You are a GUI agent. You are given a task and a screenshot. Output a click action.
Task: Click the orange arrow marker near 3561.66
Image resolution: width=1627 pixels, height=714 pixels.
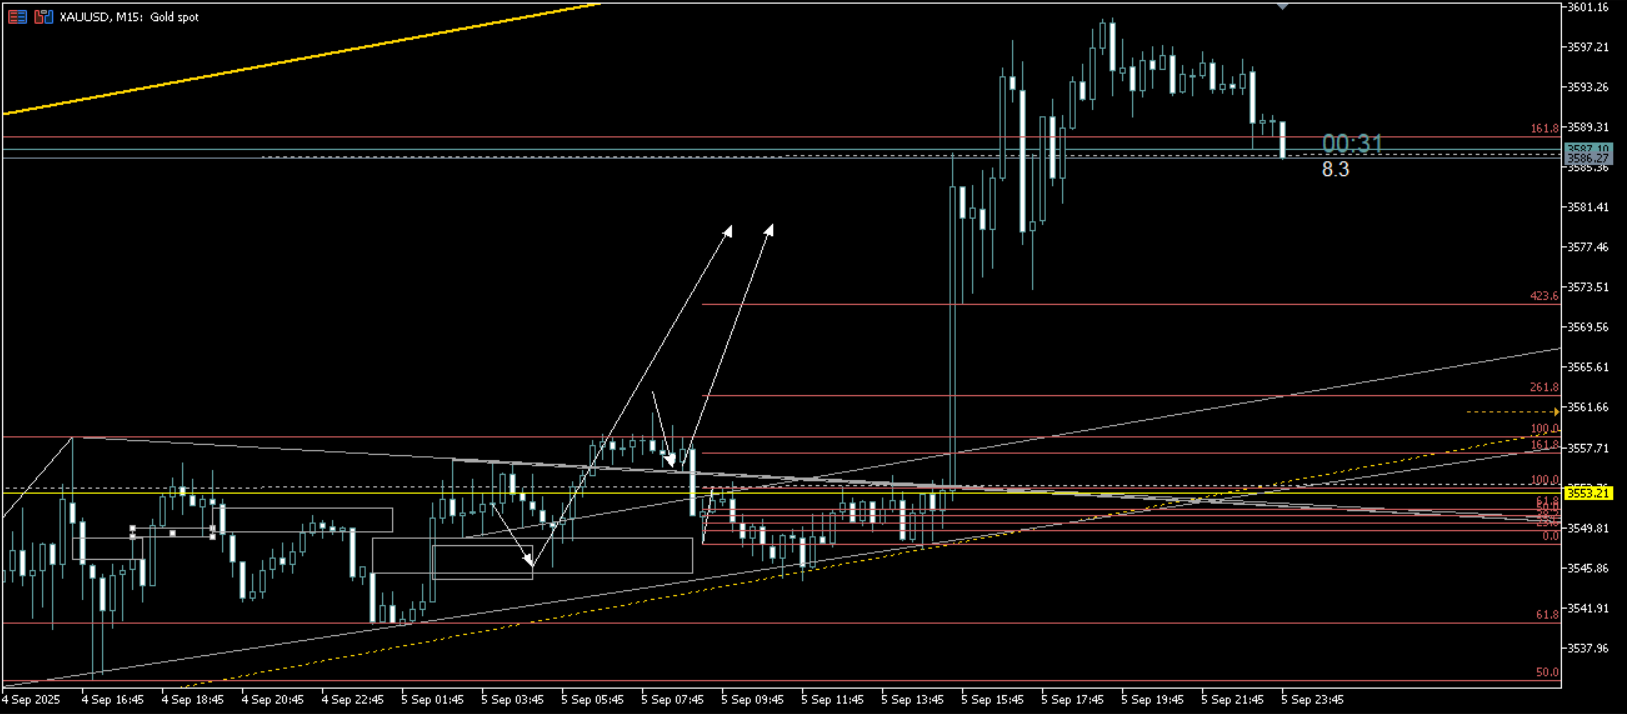click(x=1555, y=412)
